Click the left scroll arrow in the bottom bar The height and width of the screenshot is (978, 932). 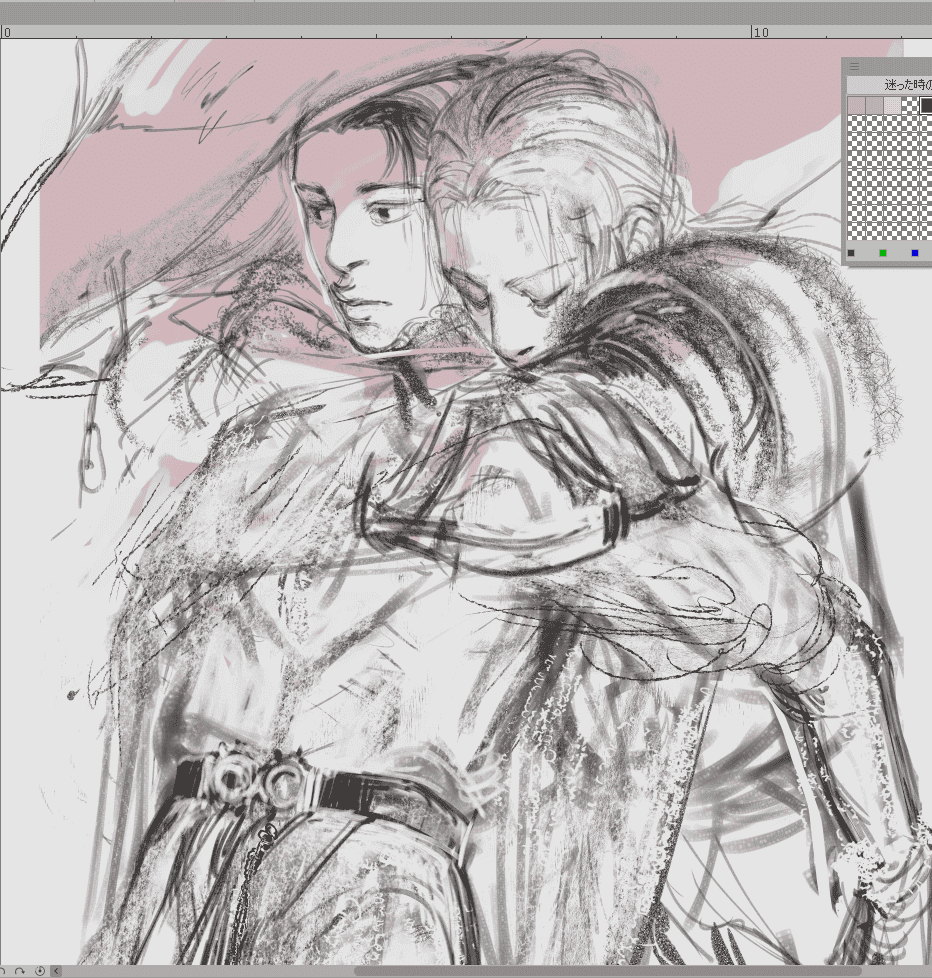click(x=56, y=969)
